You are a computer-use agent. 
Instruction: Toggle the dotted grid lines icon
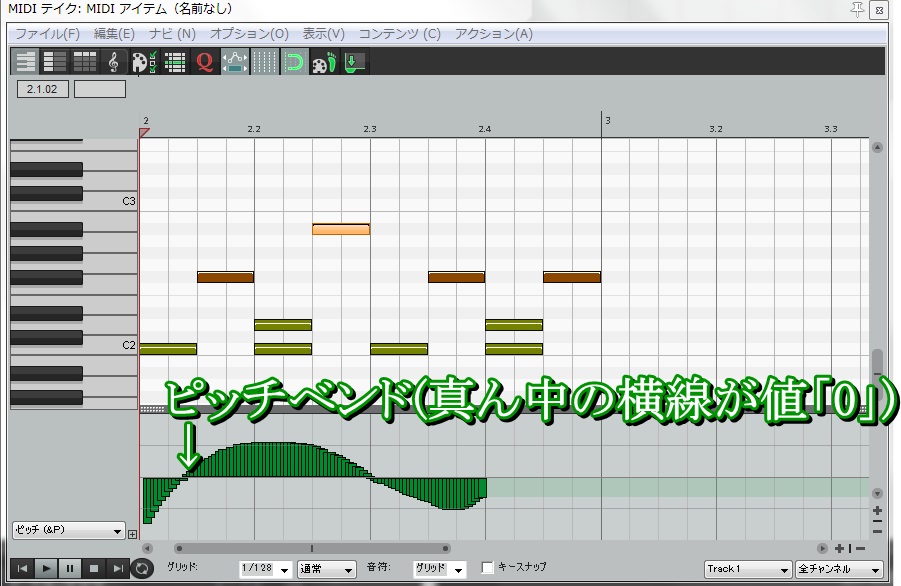(x=264, y=62)
